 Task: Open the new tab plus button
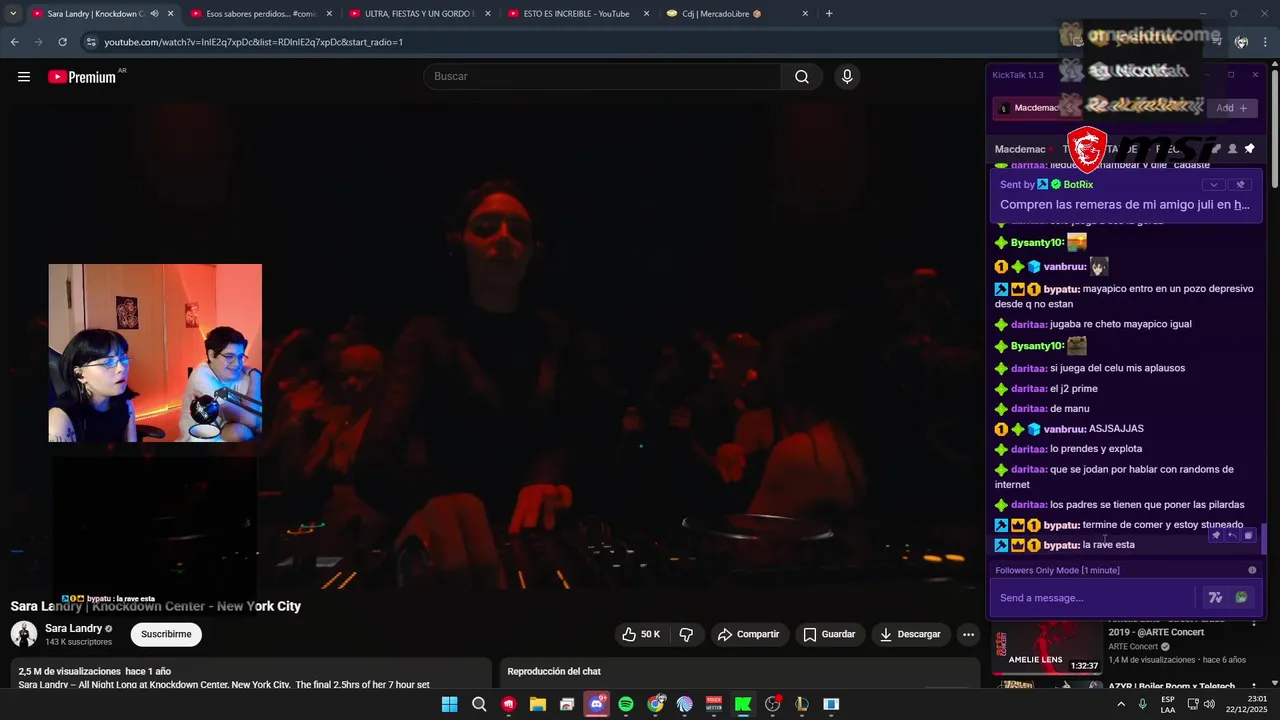click(x=829, y=14)
